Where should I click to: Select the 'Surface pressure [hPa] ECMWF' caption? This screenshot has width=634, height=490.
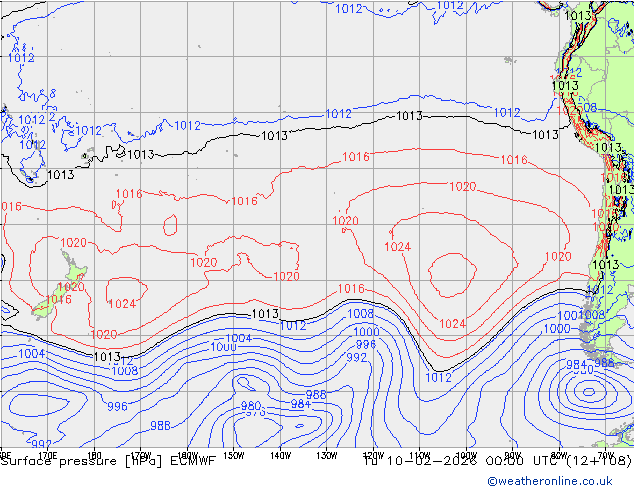[x=108, y=461]
